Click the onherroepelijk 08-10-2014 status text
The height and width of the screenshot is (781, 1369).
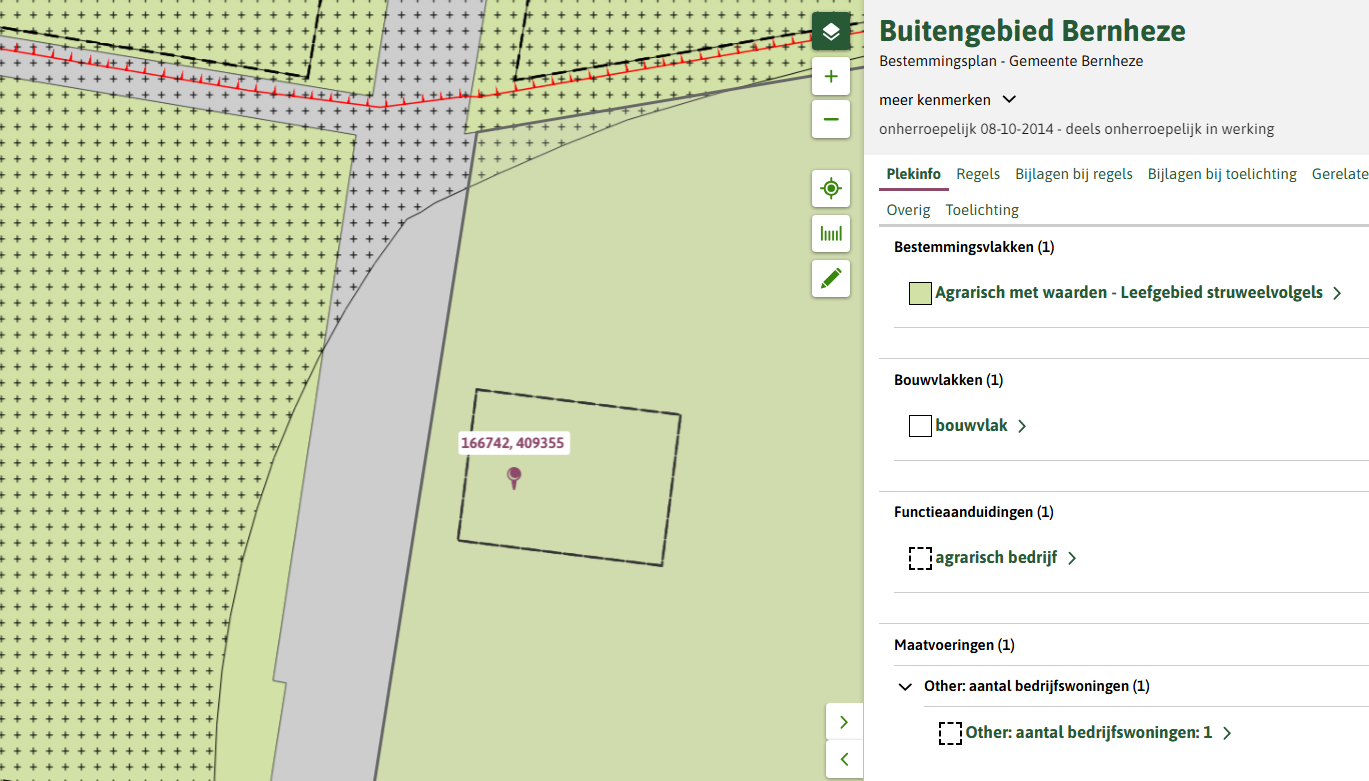(1076, 129)
